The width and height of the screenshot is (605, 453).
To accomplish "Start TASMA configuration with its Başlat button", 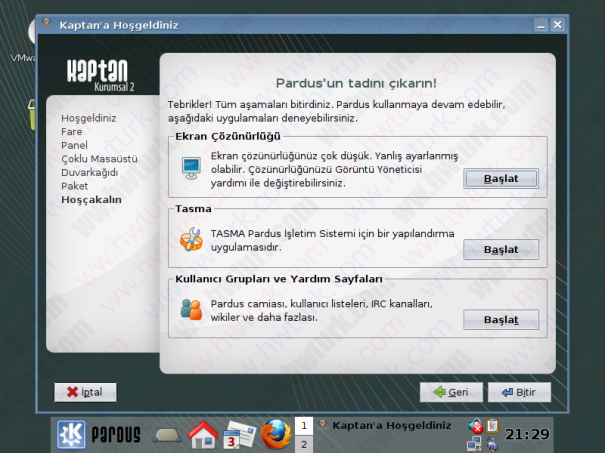I will tap(501, 250).
